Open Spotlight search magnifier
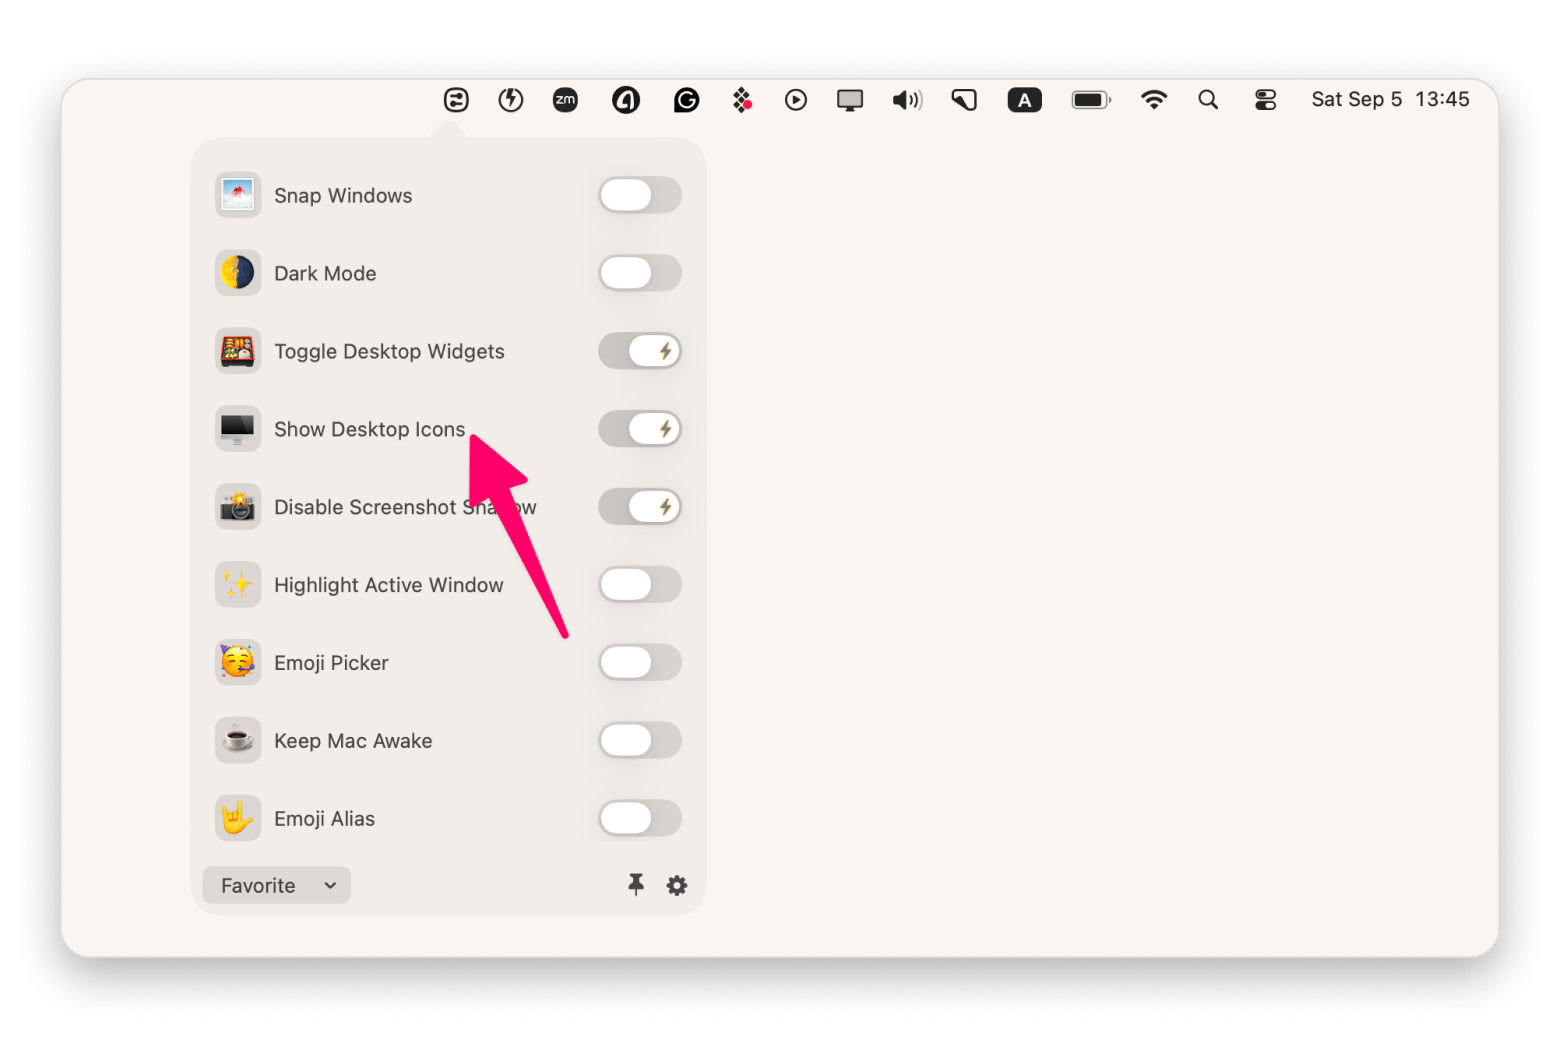The height and width of the screenshot is (1038, 1560). [1208, 100]
